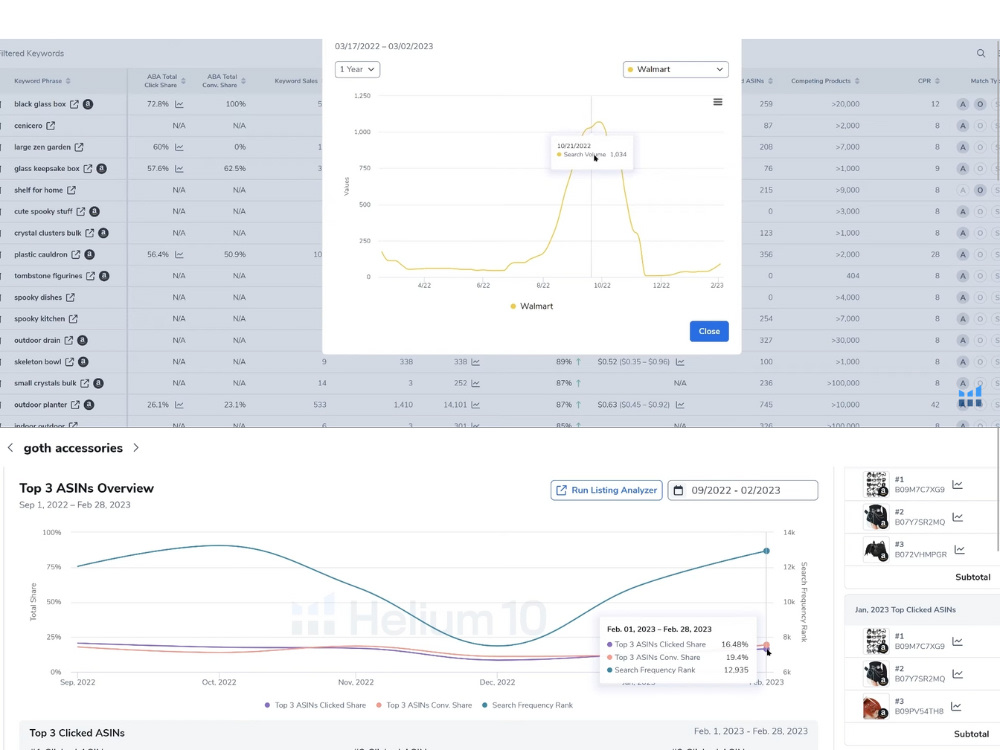The image size is (1000, 750).
Task: Click the Filtered Keywords heading
Action: [32, 54]
